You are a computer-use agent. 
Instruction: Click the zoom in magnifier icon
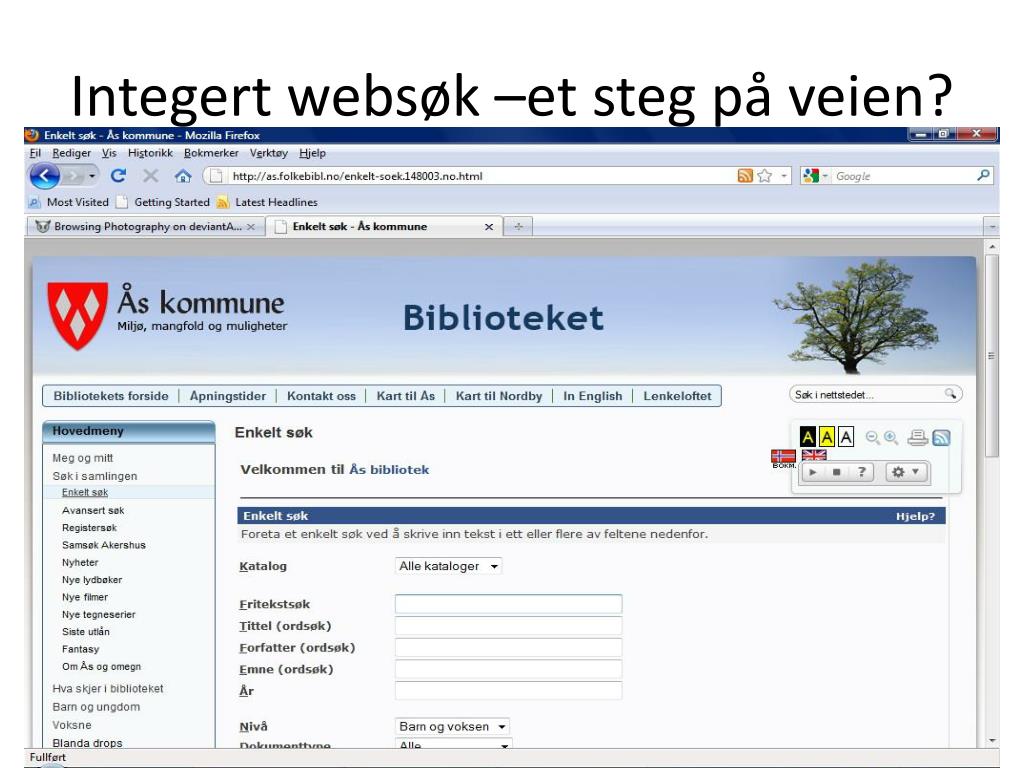[891, 438]
